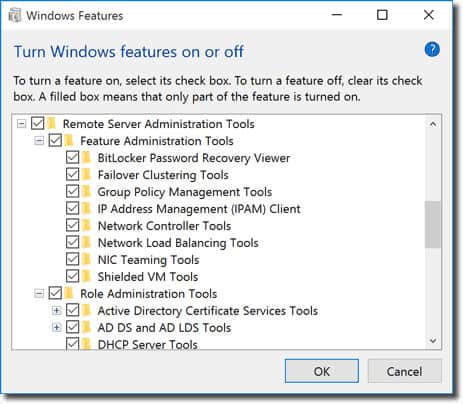This screenshot has width=463, height=404.
Task: Click folder icon beside Remote Server Administration Tools
Action: click(x=52, y=124)
